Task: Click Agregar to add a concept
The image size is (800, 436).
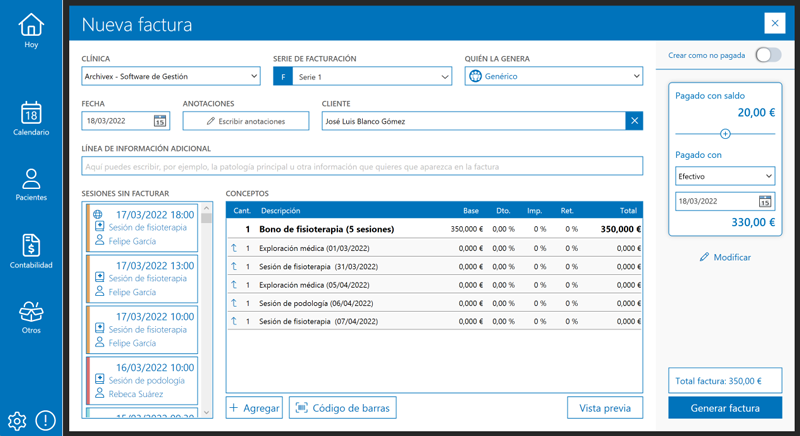Action: [254, 408]
